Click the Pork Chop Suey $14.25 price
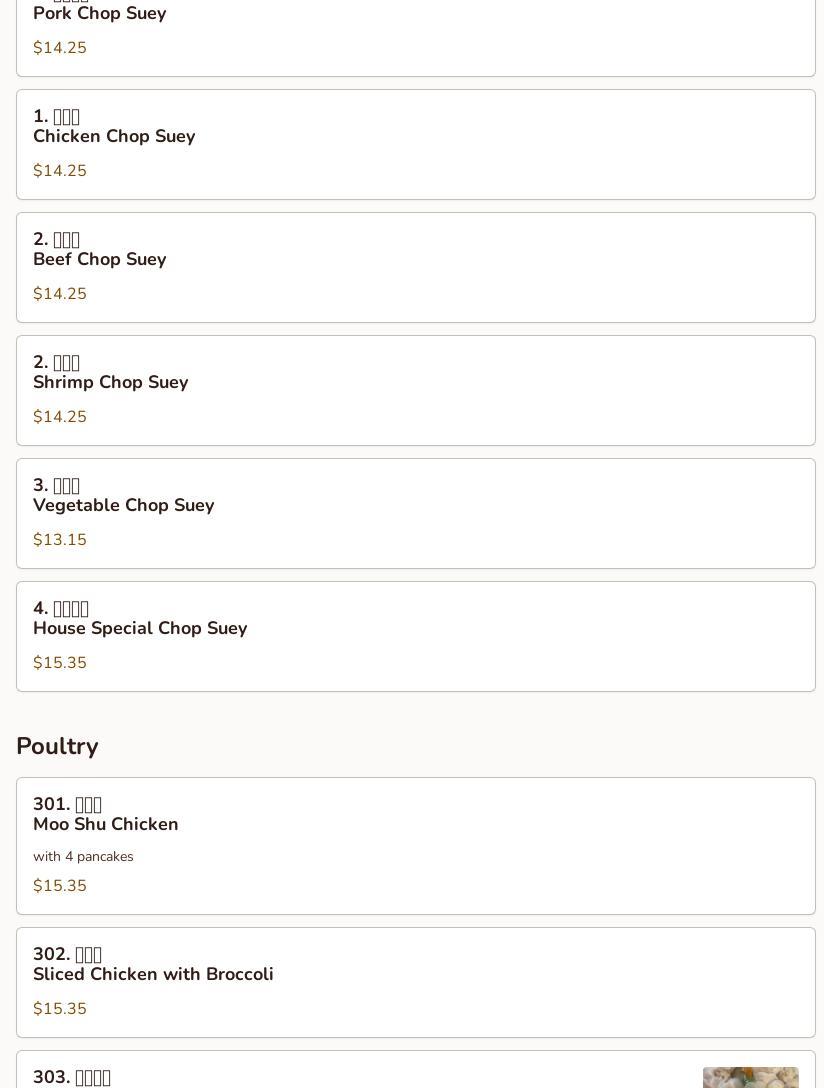The image size is (824, 1088). [x=60, y=48]
